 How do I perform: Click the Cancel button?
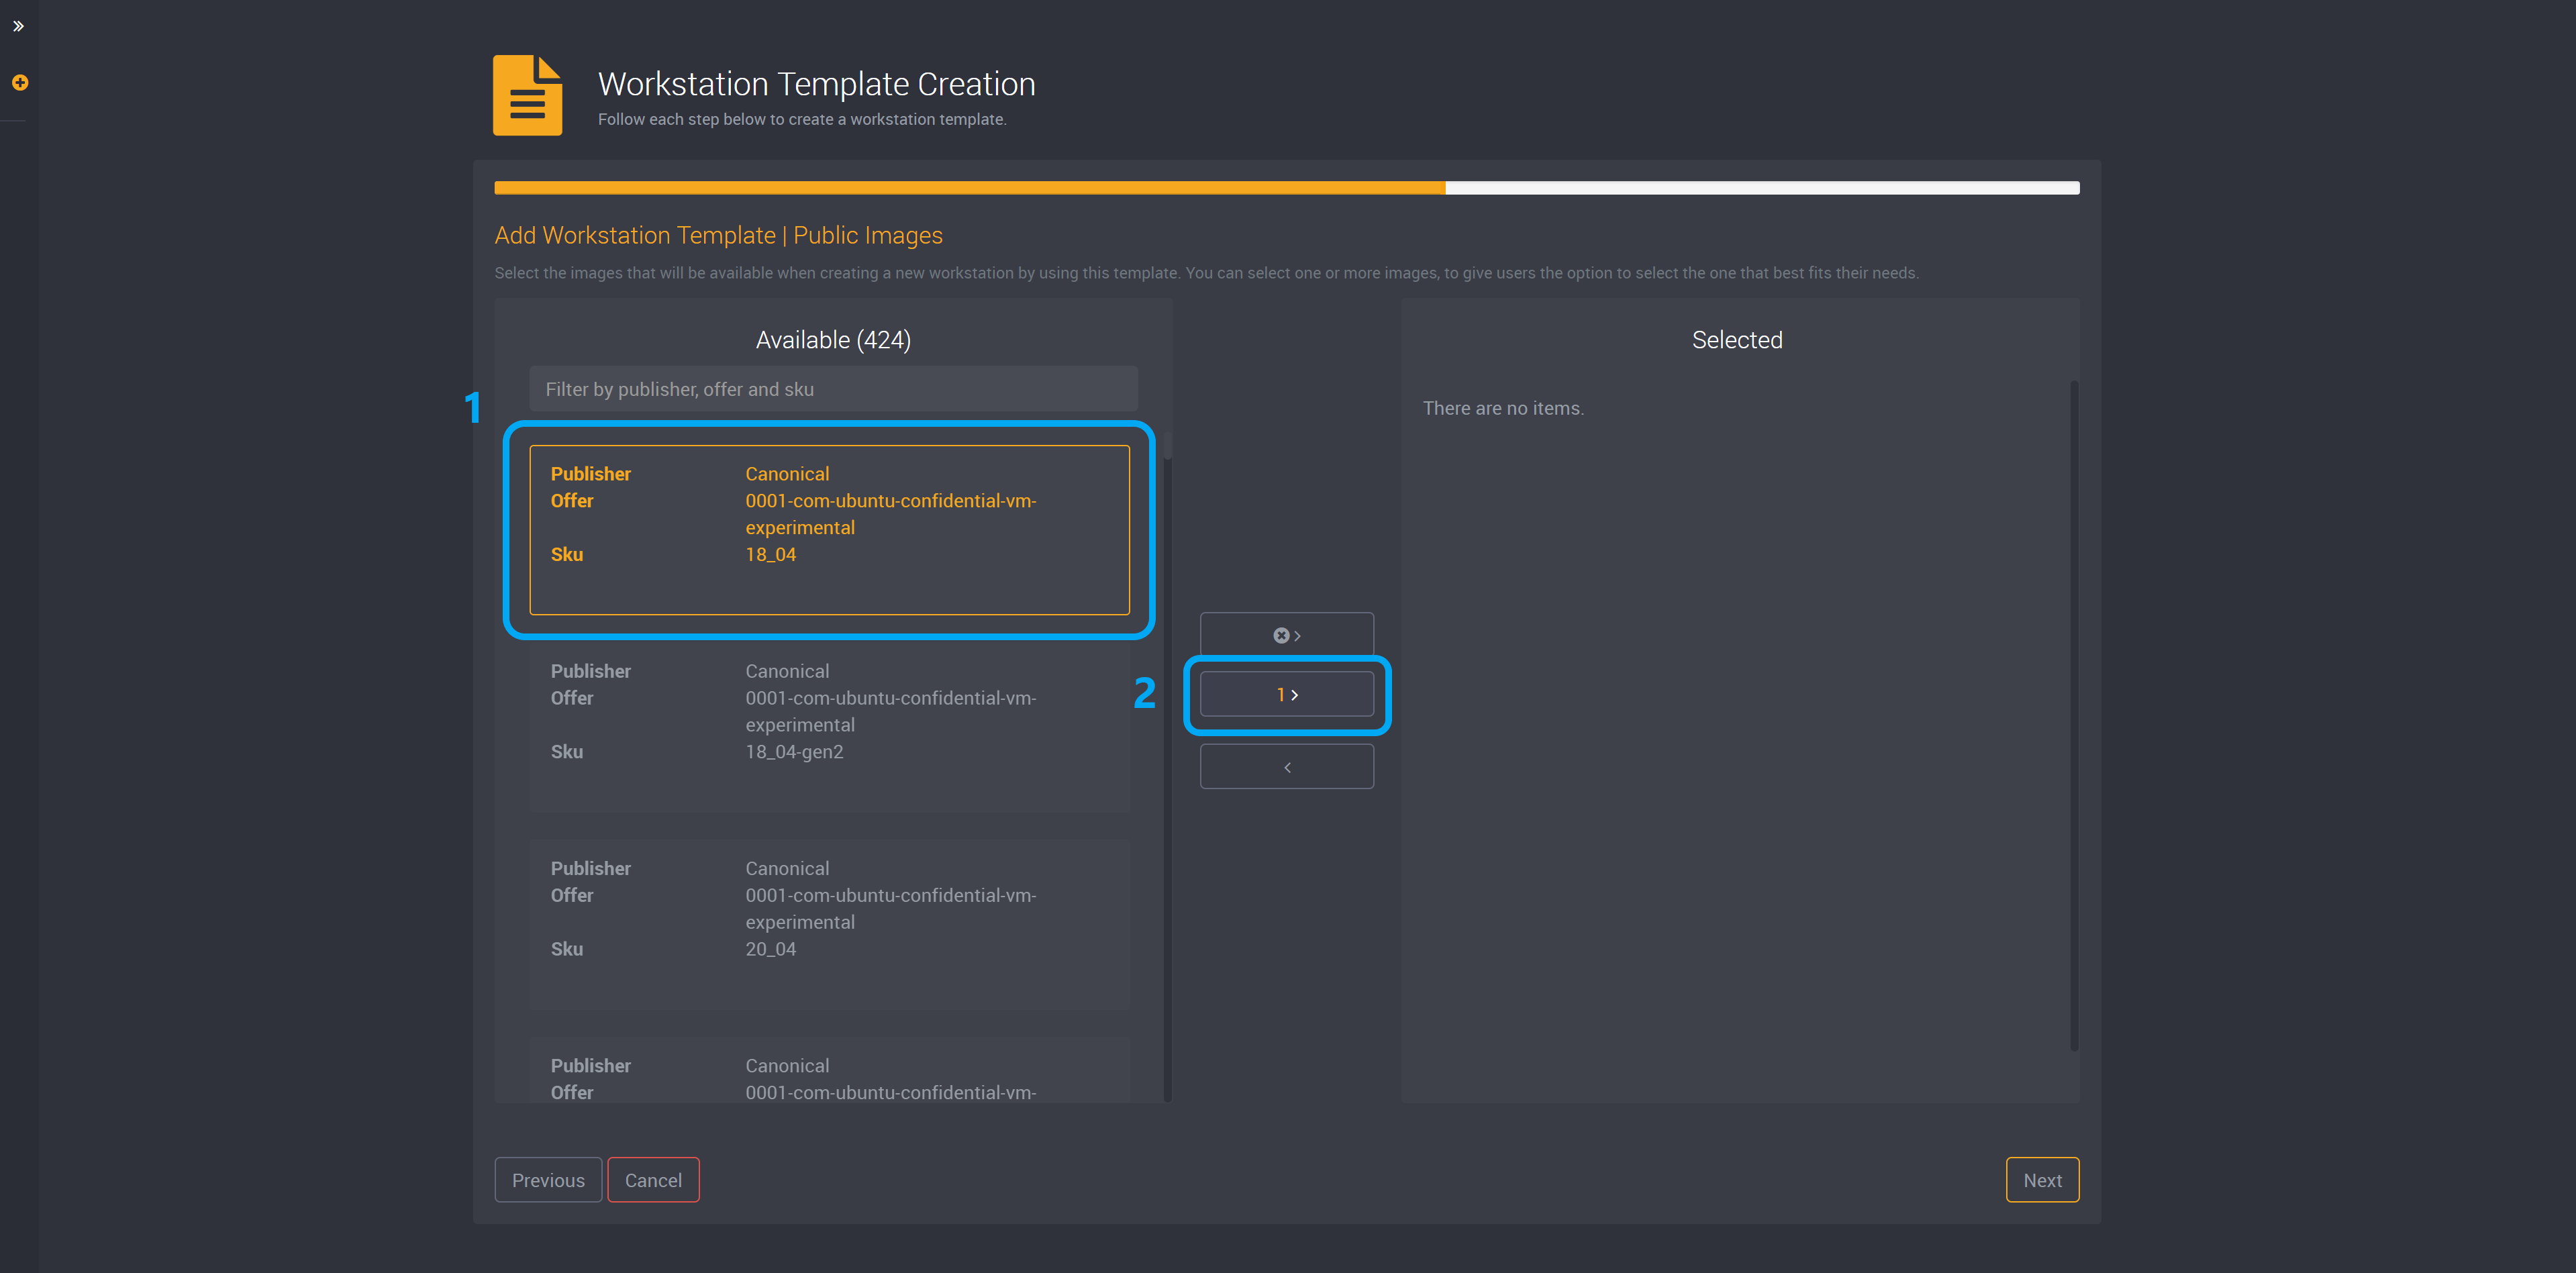coord(652,1179)
